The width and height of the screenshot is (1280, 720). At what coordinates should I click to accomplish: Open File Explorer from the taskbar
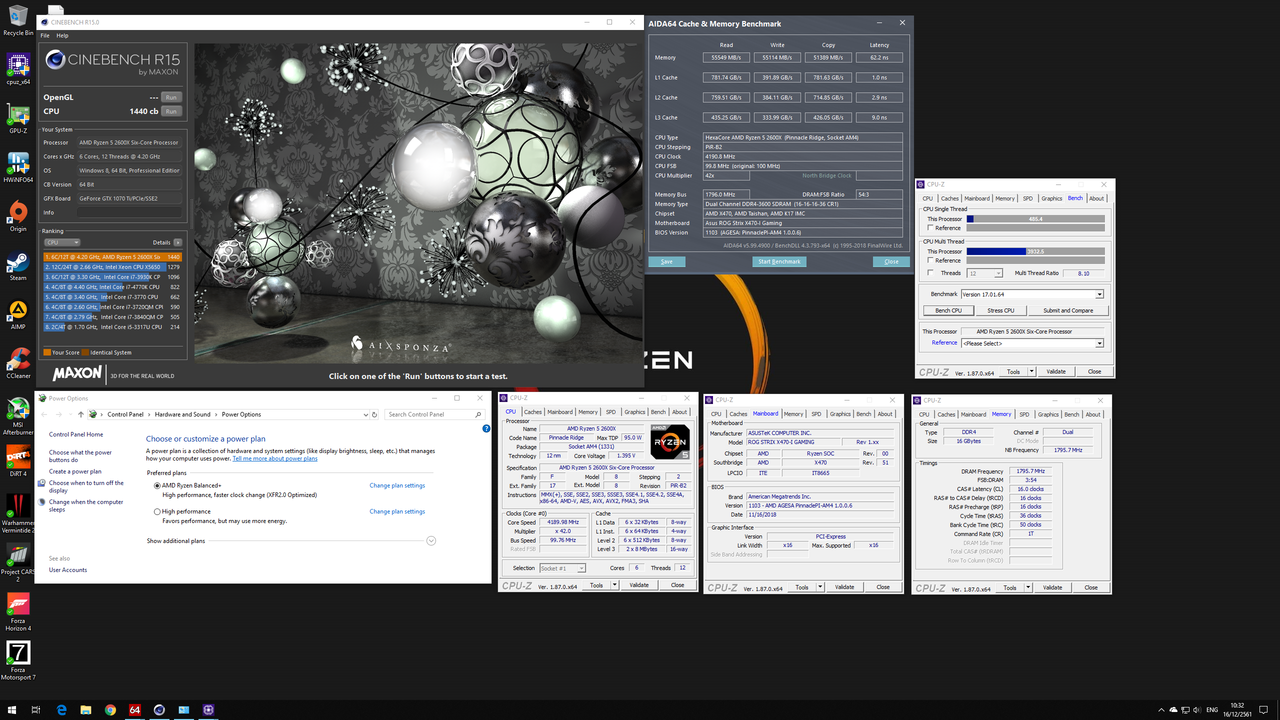(86, 710)
